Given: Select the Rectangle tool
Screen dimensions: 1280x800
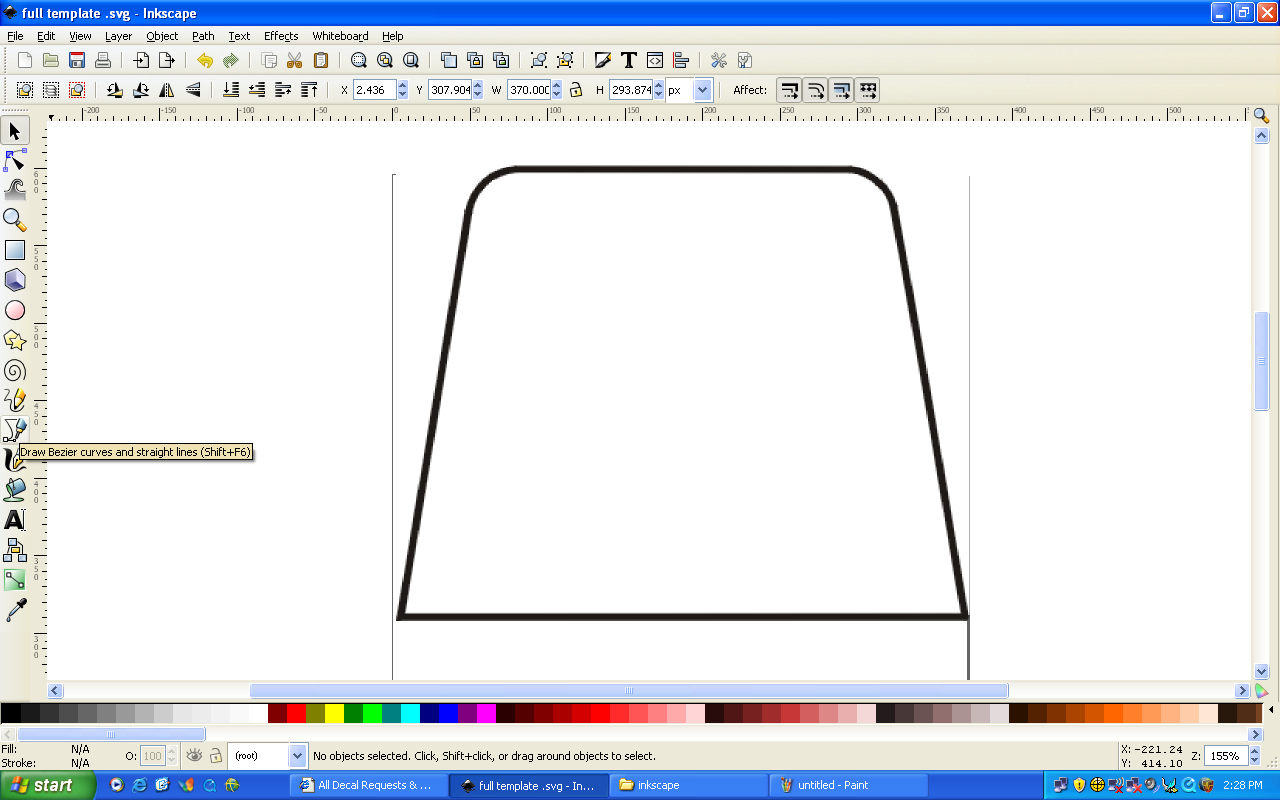Looking at the screenshot, I should 15,250.
